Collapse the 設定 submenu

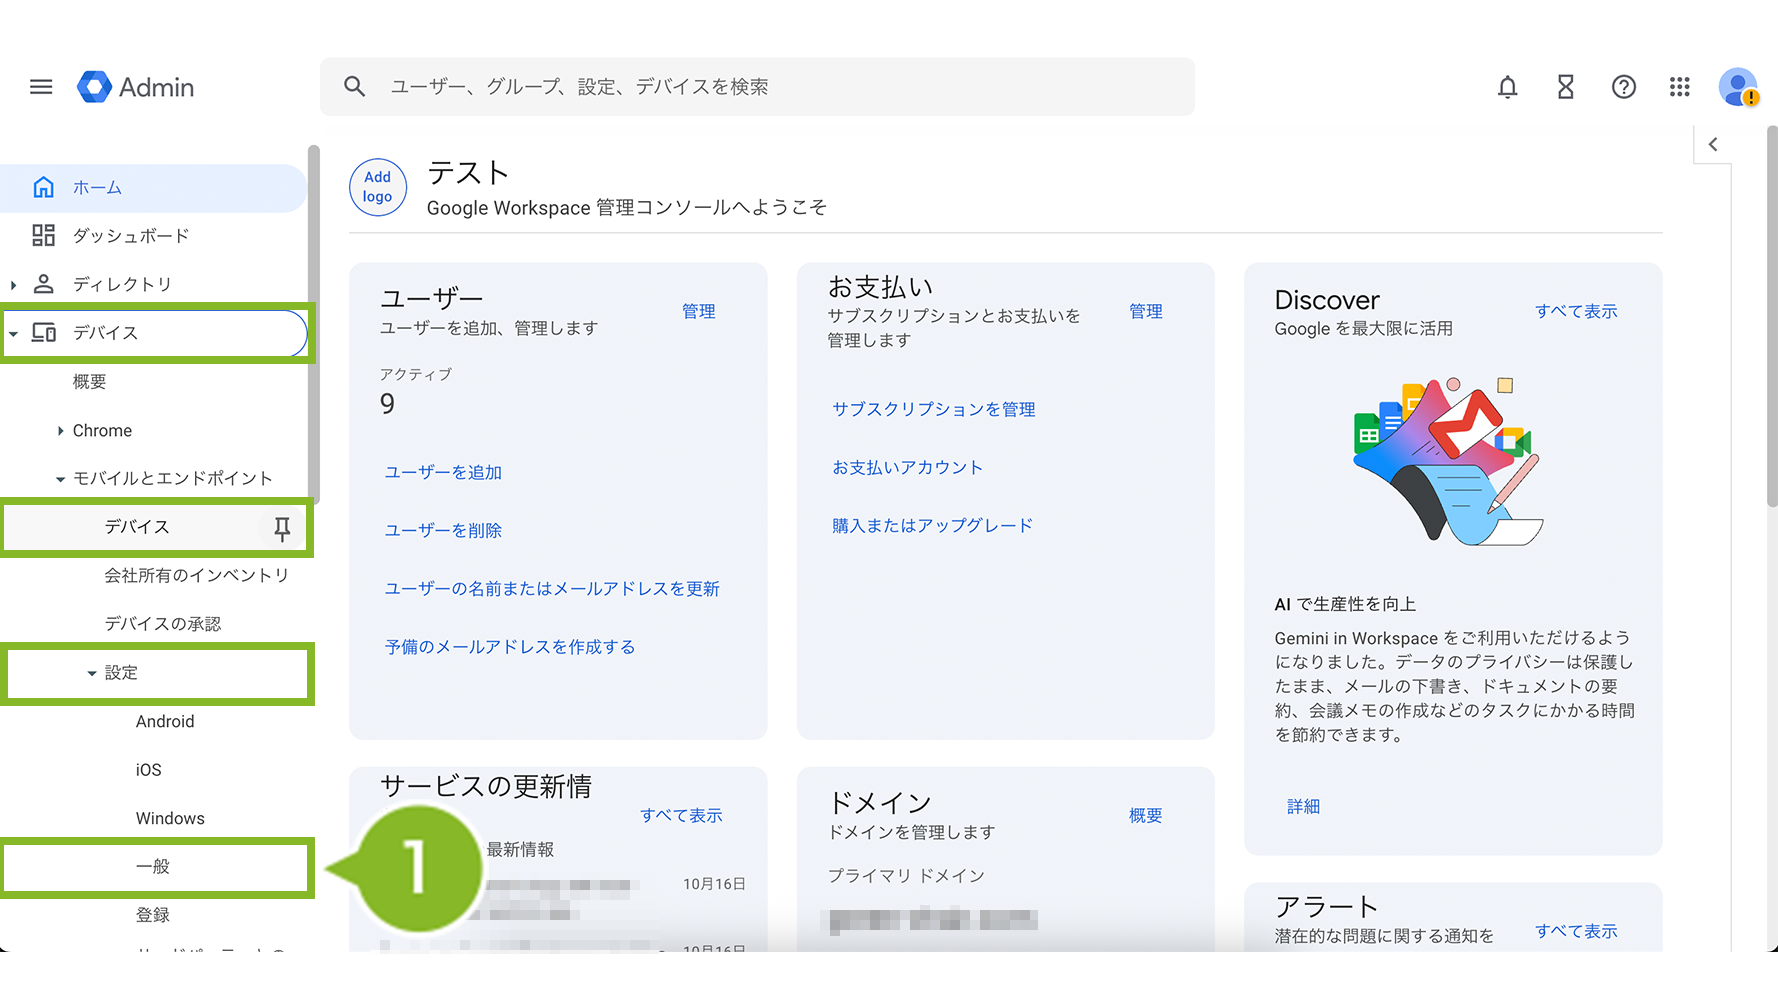click(92, 673)
